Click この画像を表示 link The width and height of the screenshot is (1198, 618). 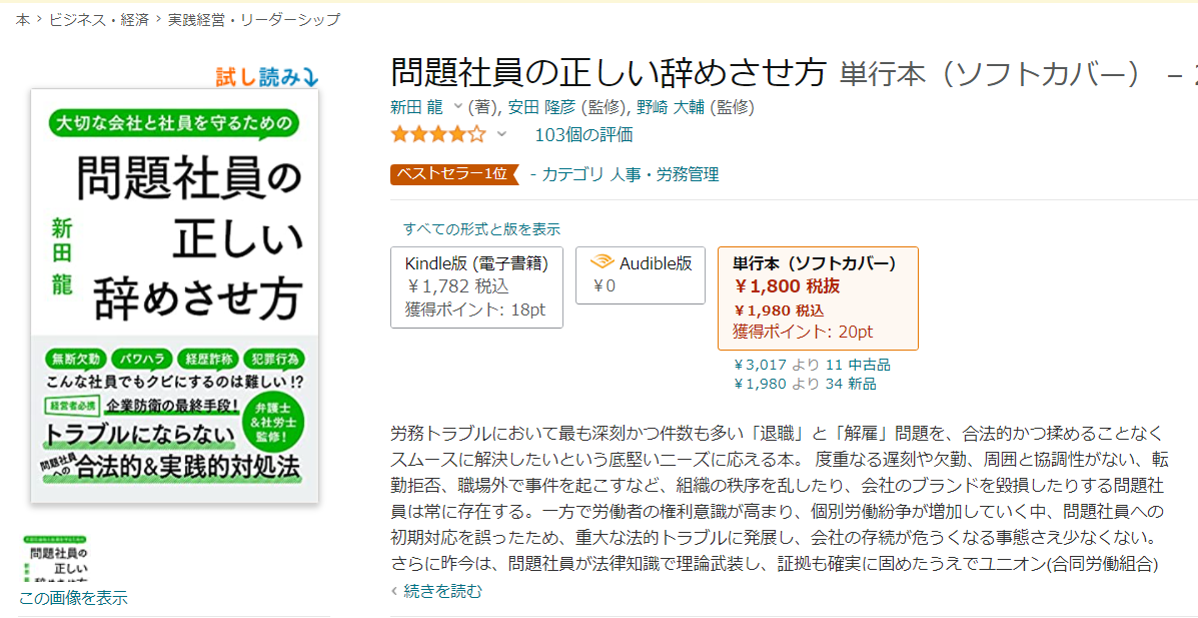[x=73, y=598]
